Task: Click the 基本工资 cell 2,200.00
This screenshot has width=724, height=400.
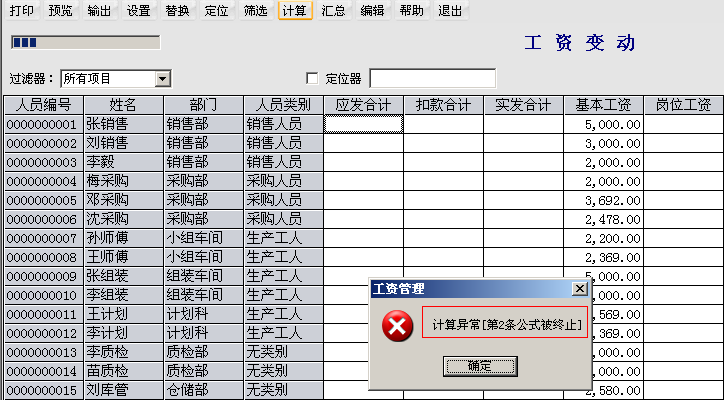Action: click(x=603, y=238)
